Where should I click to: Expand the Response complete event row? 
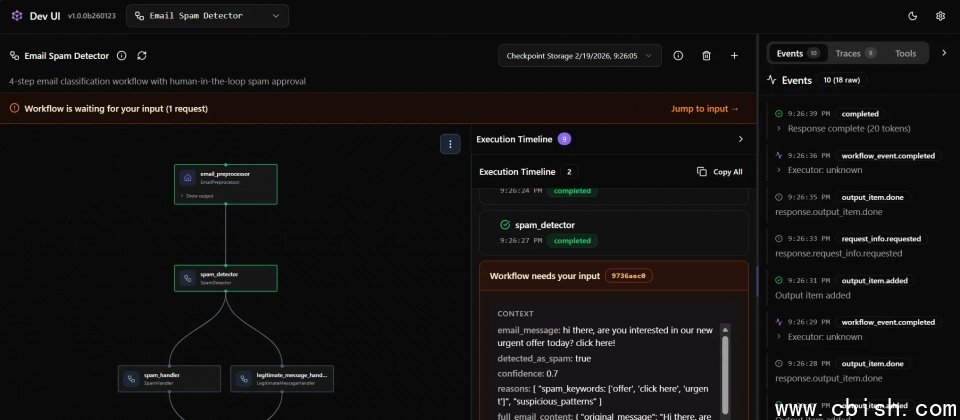pyautogui.click(x=779, y=128)
